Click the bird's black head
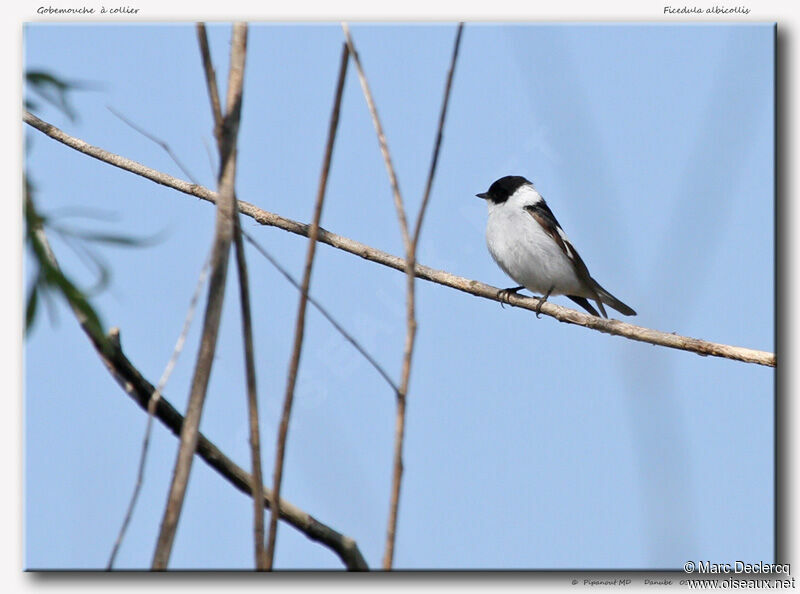 coord(507,187)
